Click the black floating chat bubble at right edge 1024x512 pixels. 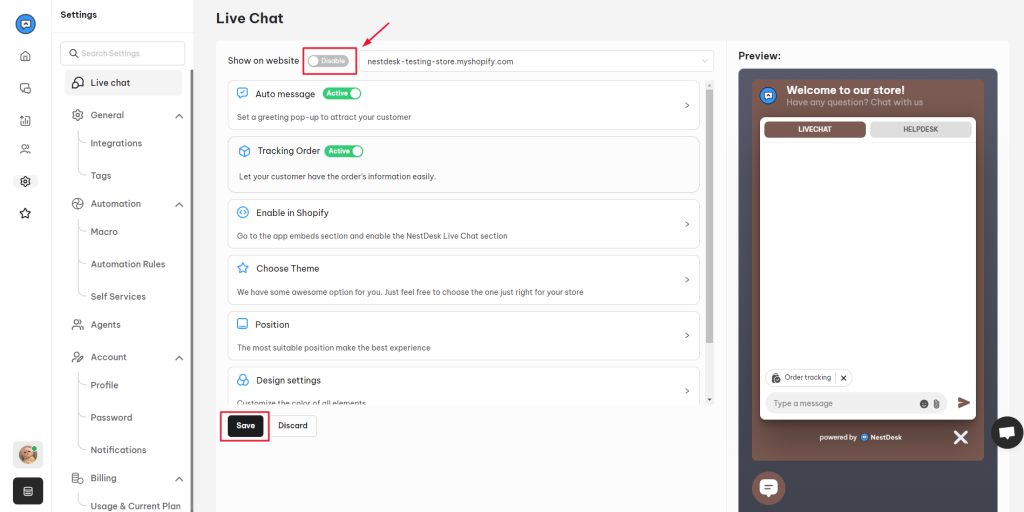tap(1007, 432)
